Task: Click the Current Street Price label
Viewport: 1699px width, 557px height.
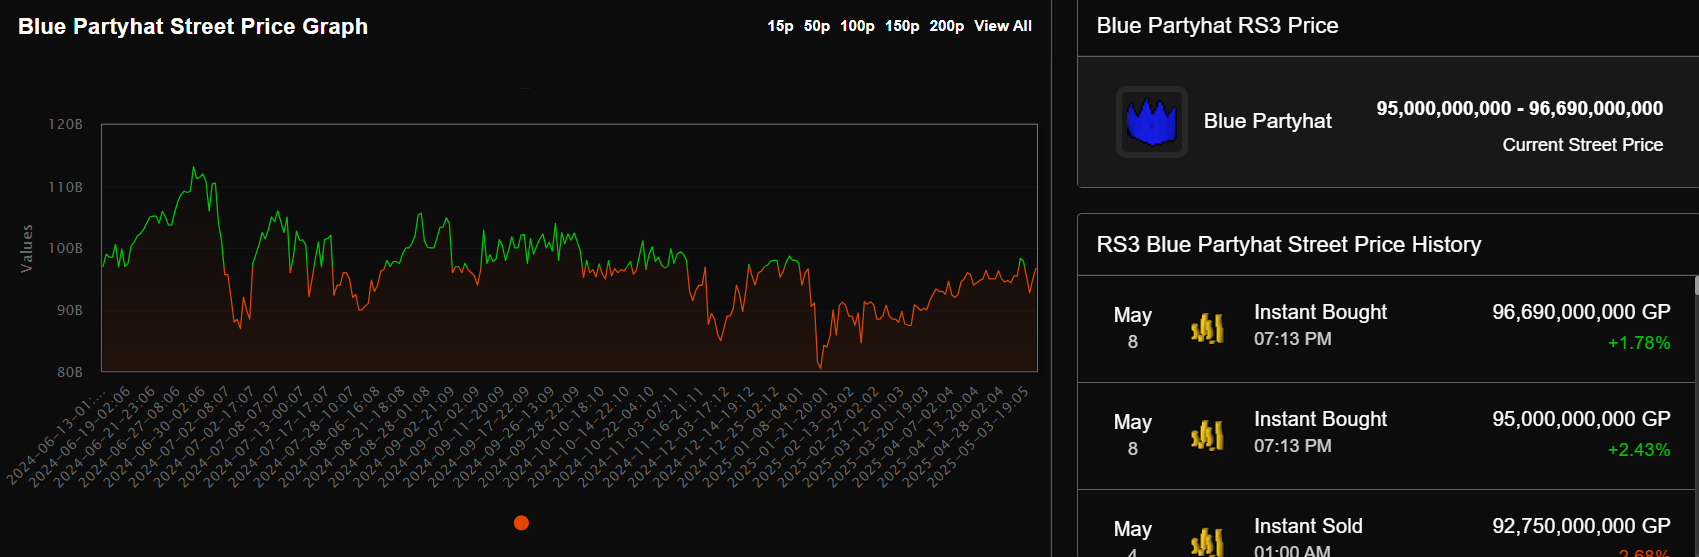Action: tap(1582, 145)
